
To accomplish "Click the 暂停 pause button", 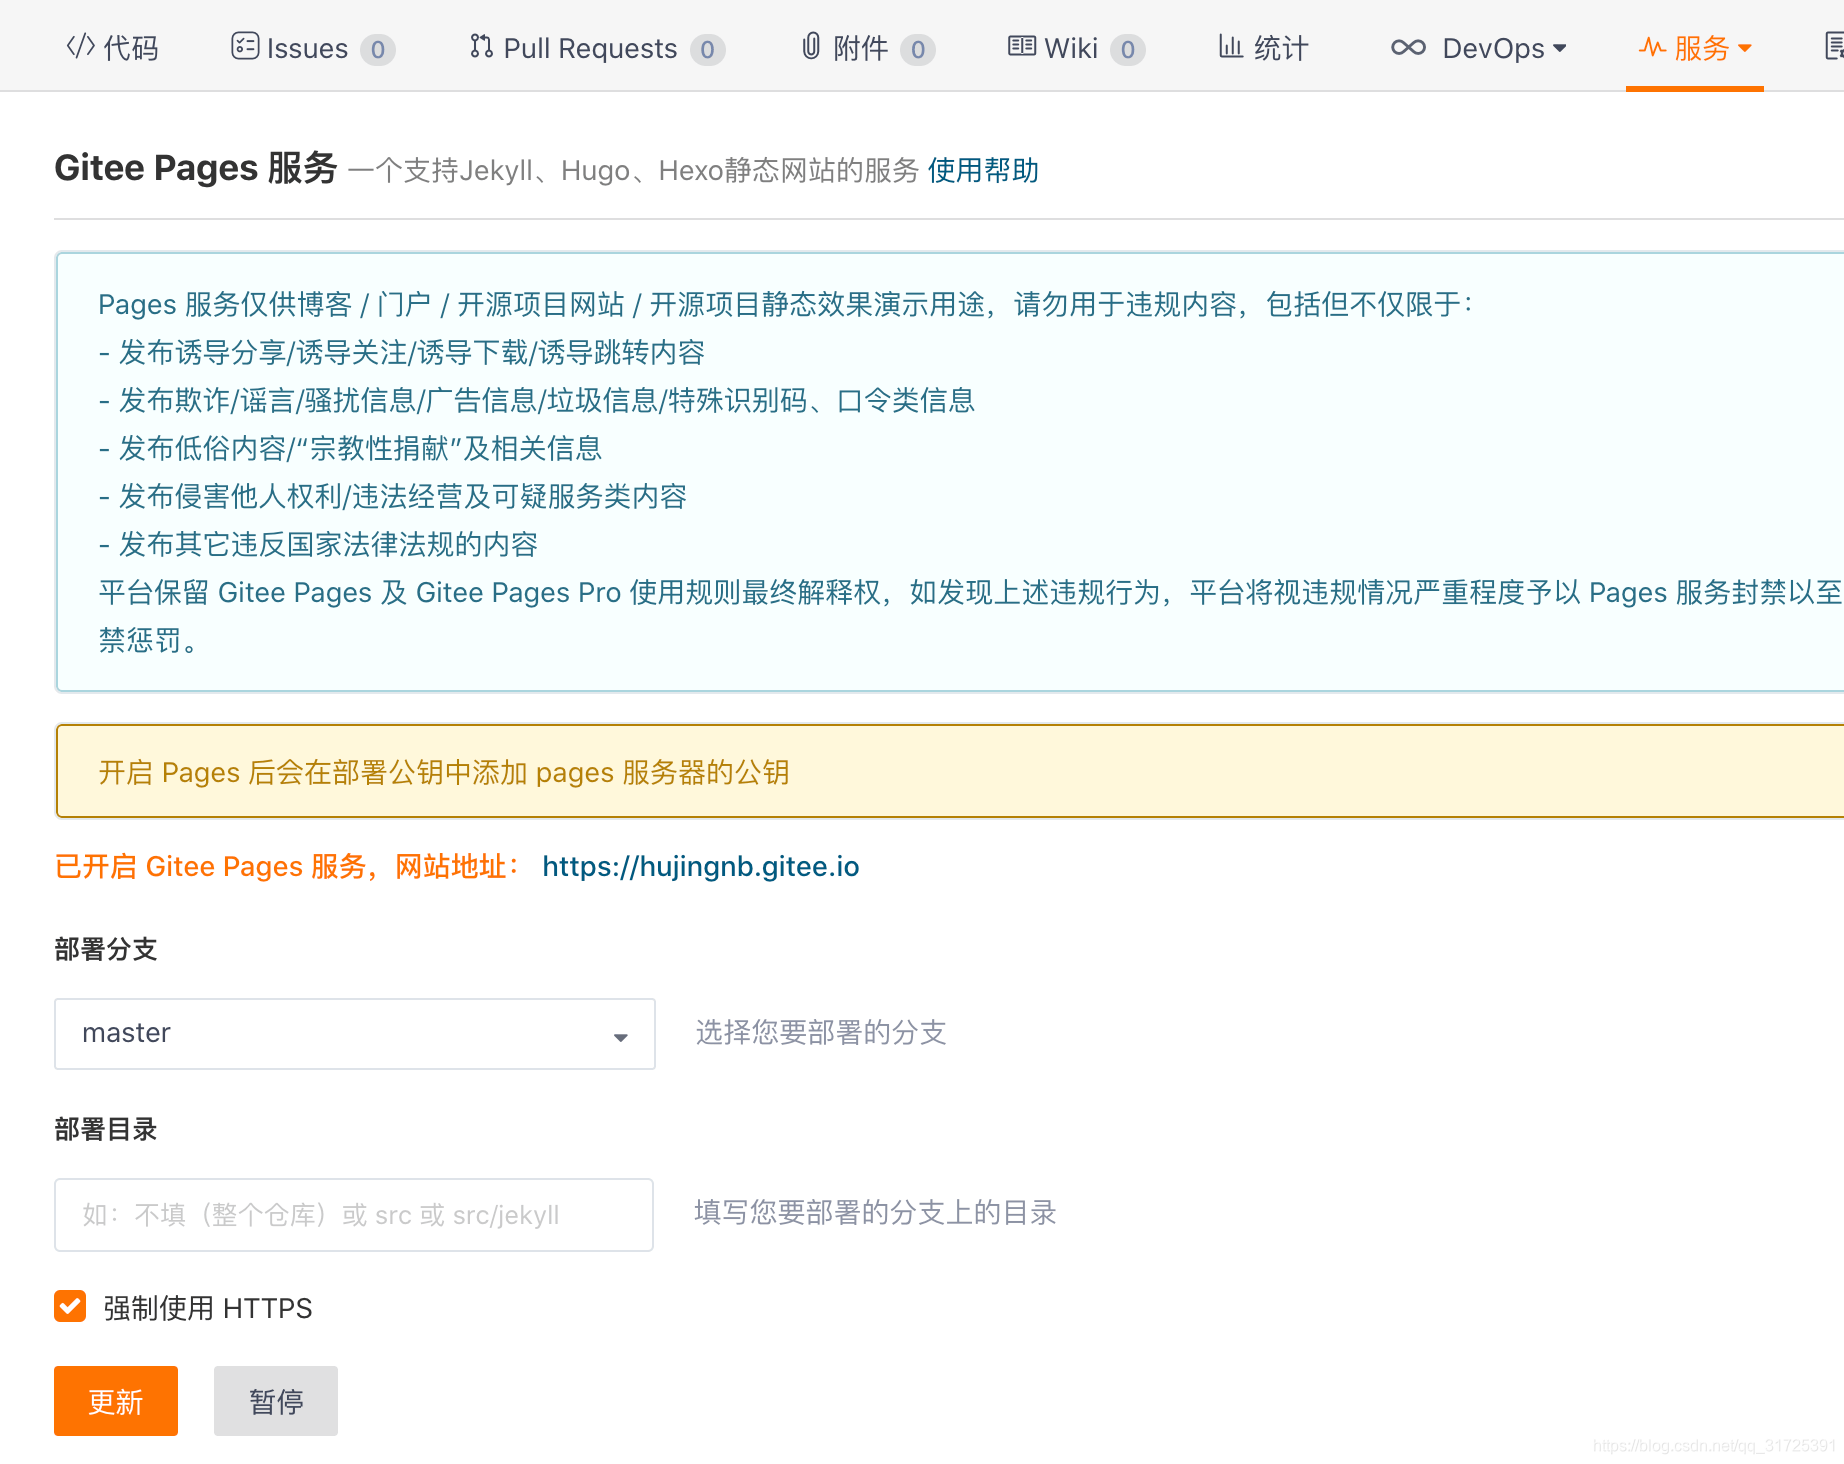I will pyautogui.click(x=276, y=1401).
